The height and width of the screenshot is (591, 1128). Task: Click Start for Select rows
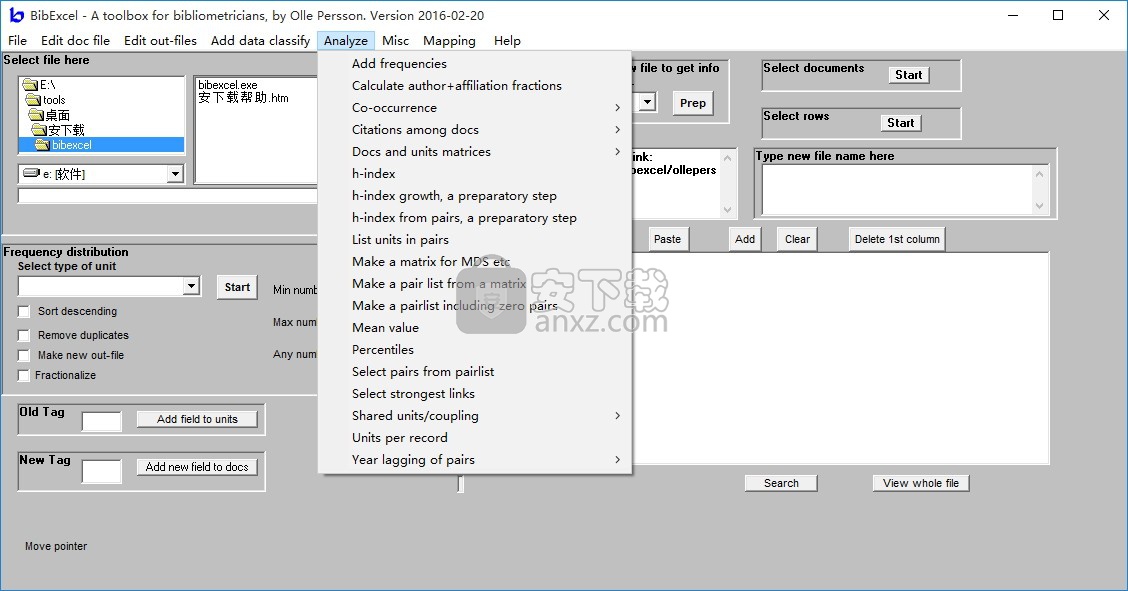(x=901, y=123)
